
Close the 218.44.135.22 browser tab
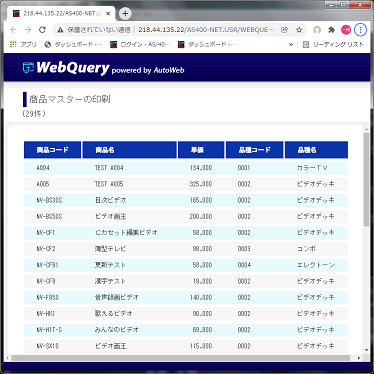[x=108, y=14]
